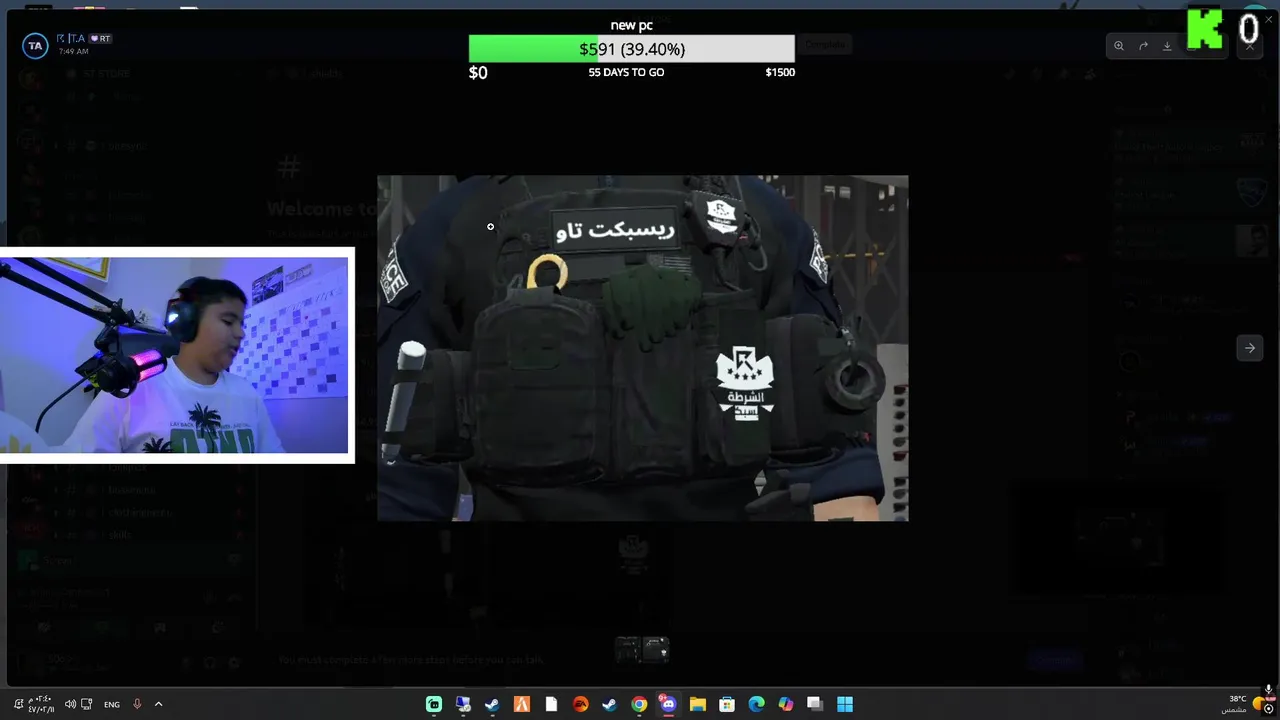
Task: Zoom in on the image with the magnifier icon
Action: (x=1119, y=46)
